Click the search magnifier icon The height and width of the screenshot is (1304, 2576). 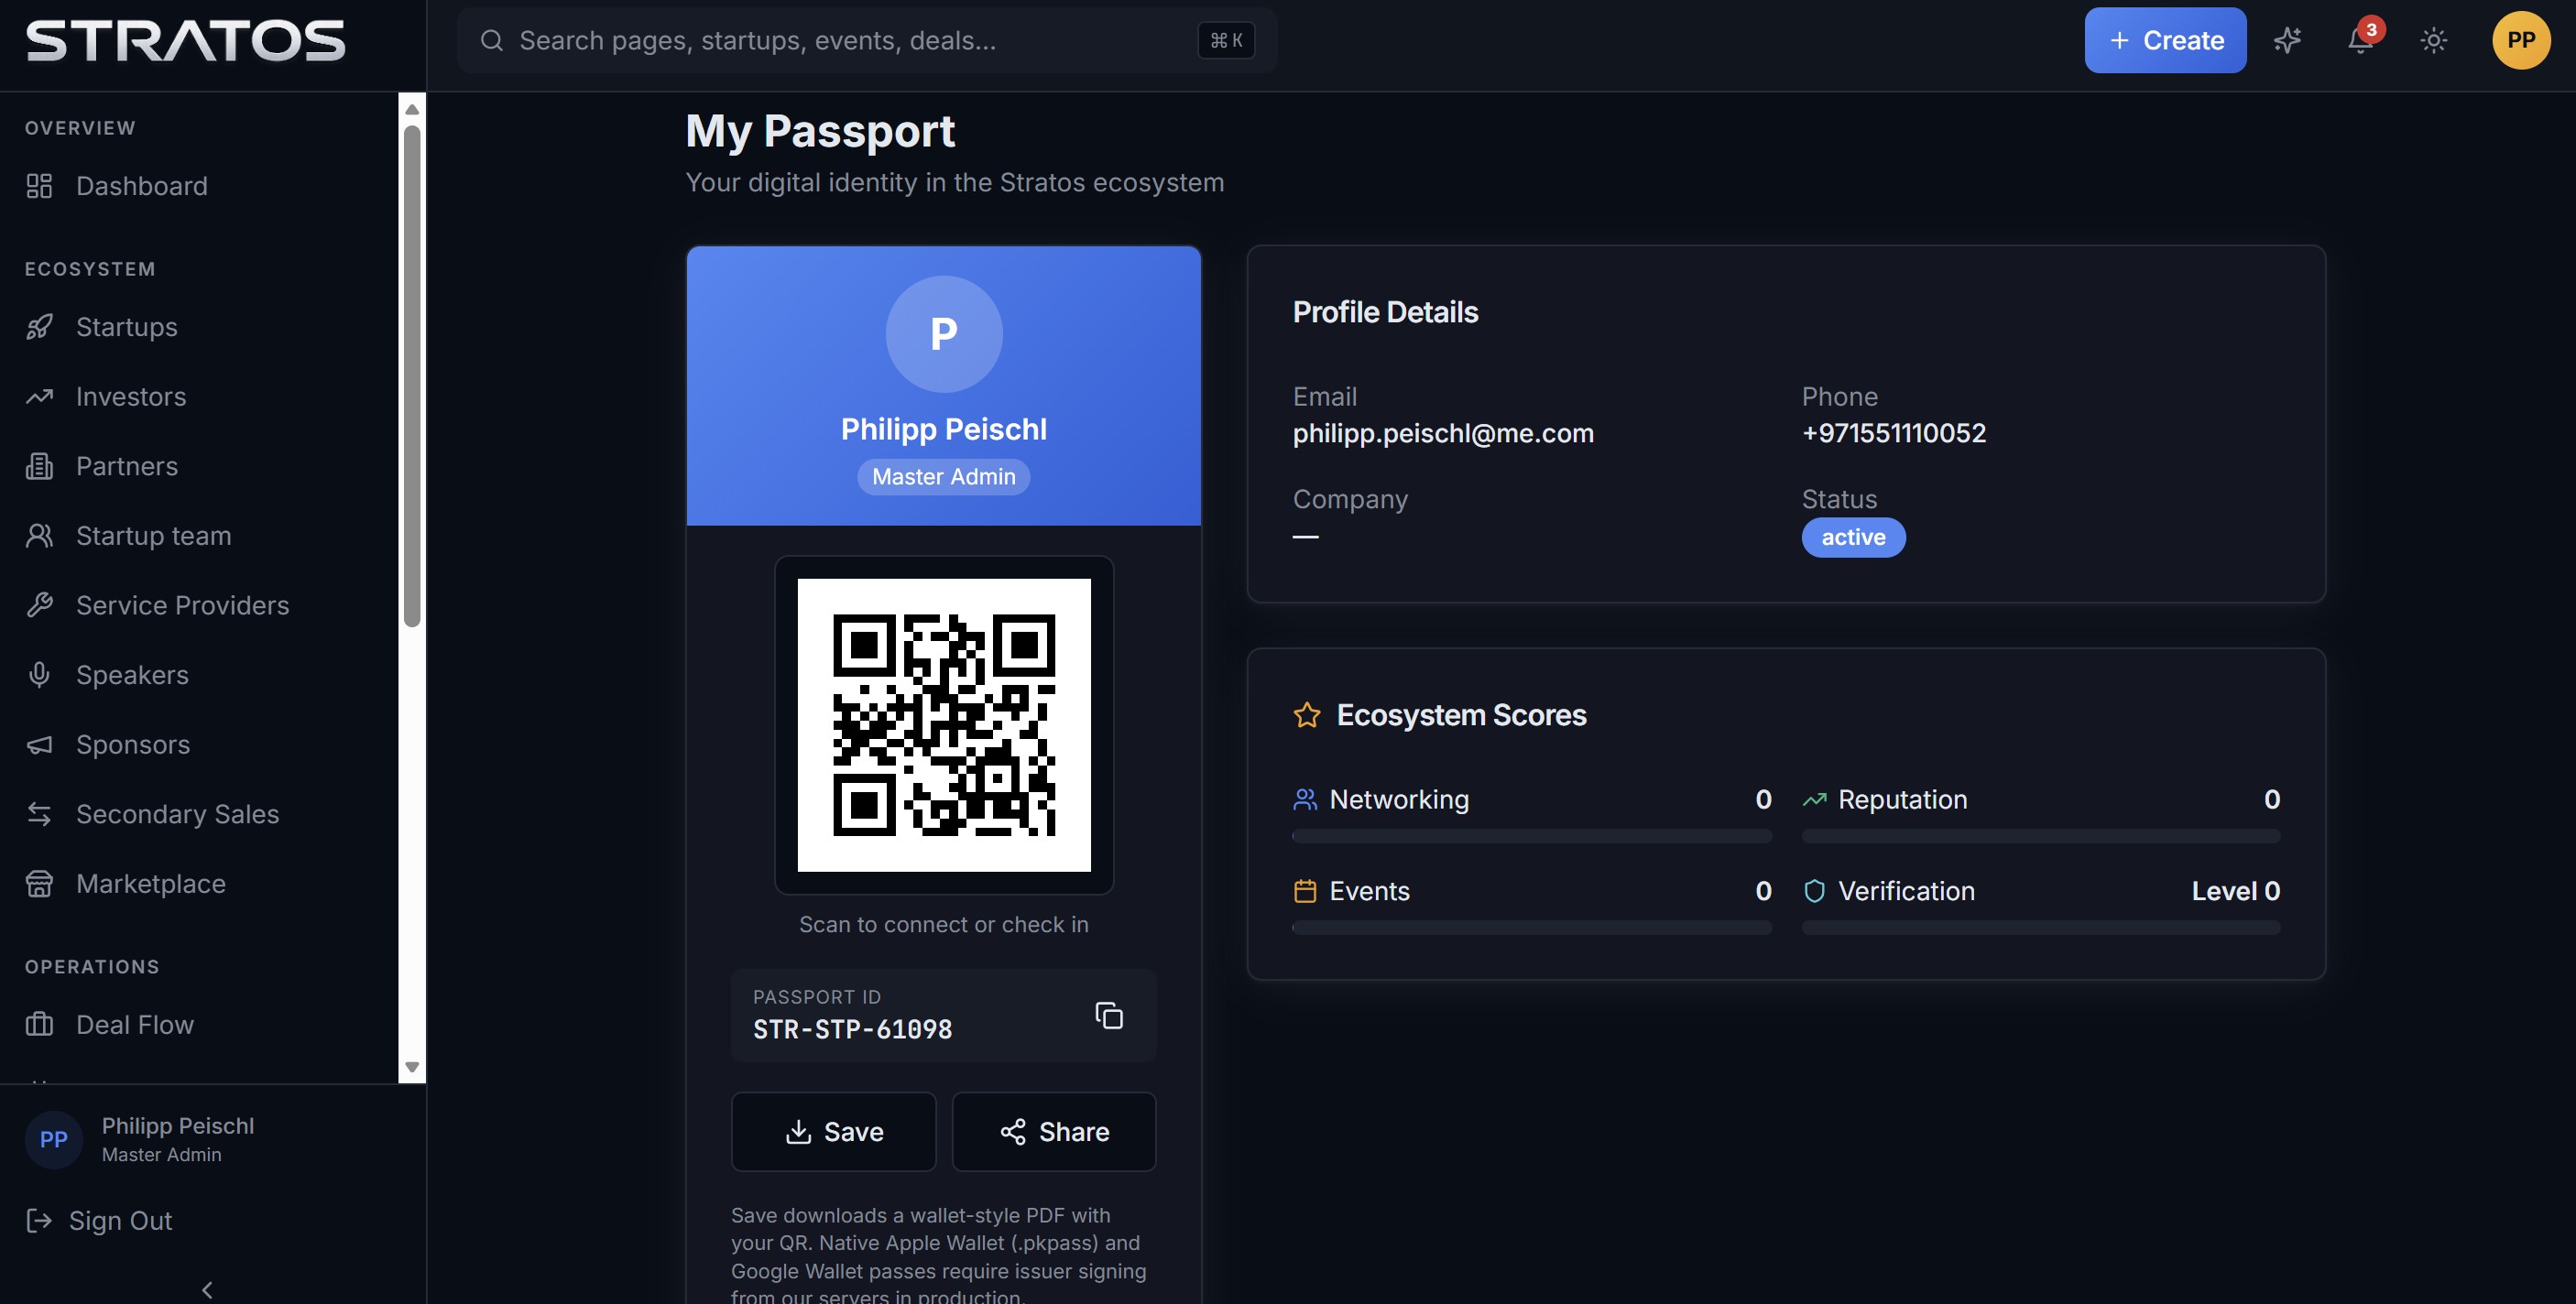coord(491,40)
